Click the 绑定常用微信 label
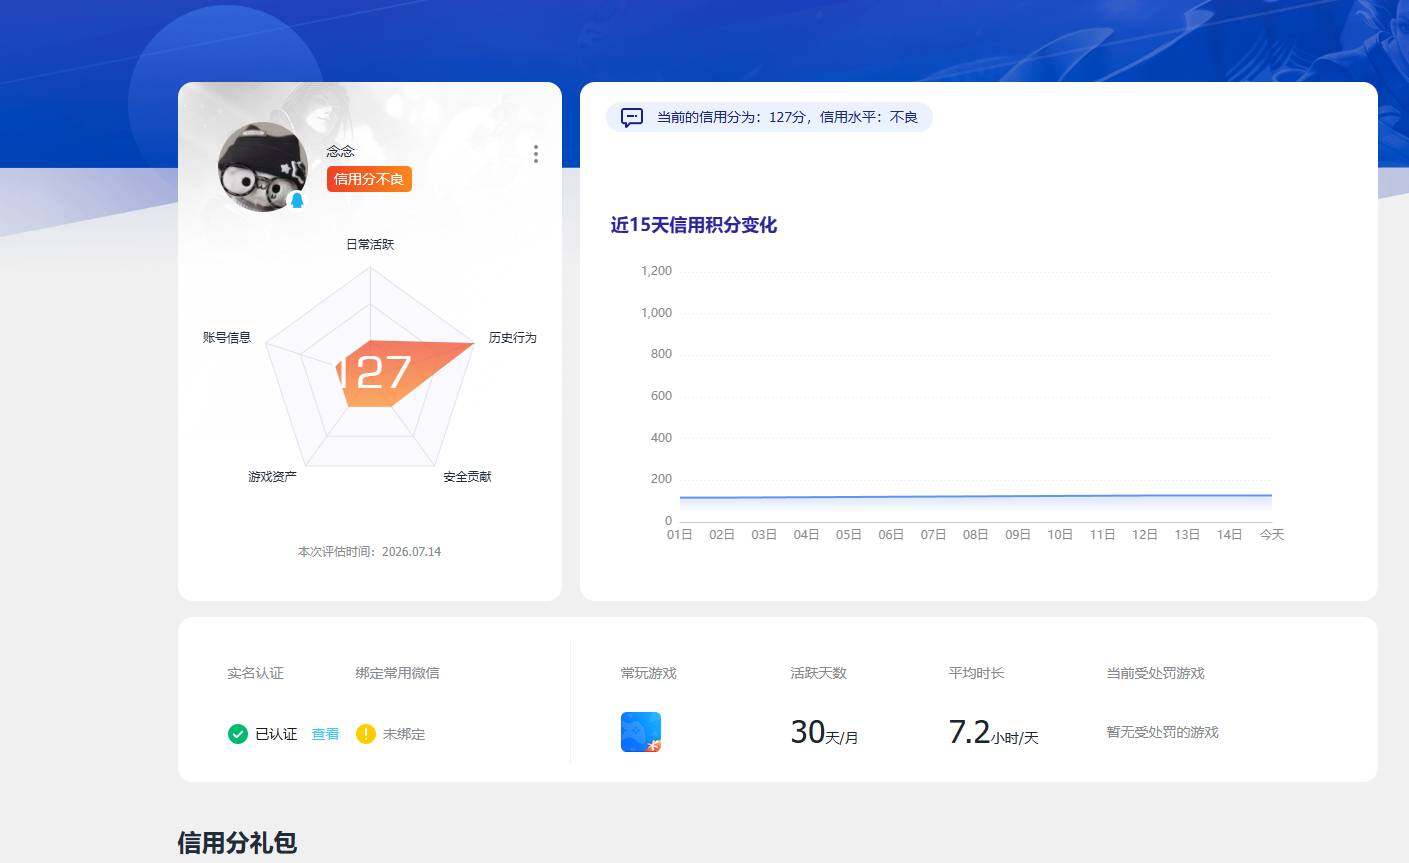This screenshot has width=1409, height=863. pyautogui.click(x=397, y=673)
